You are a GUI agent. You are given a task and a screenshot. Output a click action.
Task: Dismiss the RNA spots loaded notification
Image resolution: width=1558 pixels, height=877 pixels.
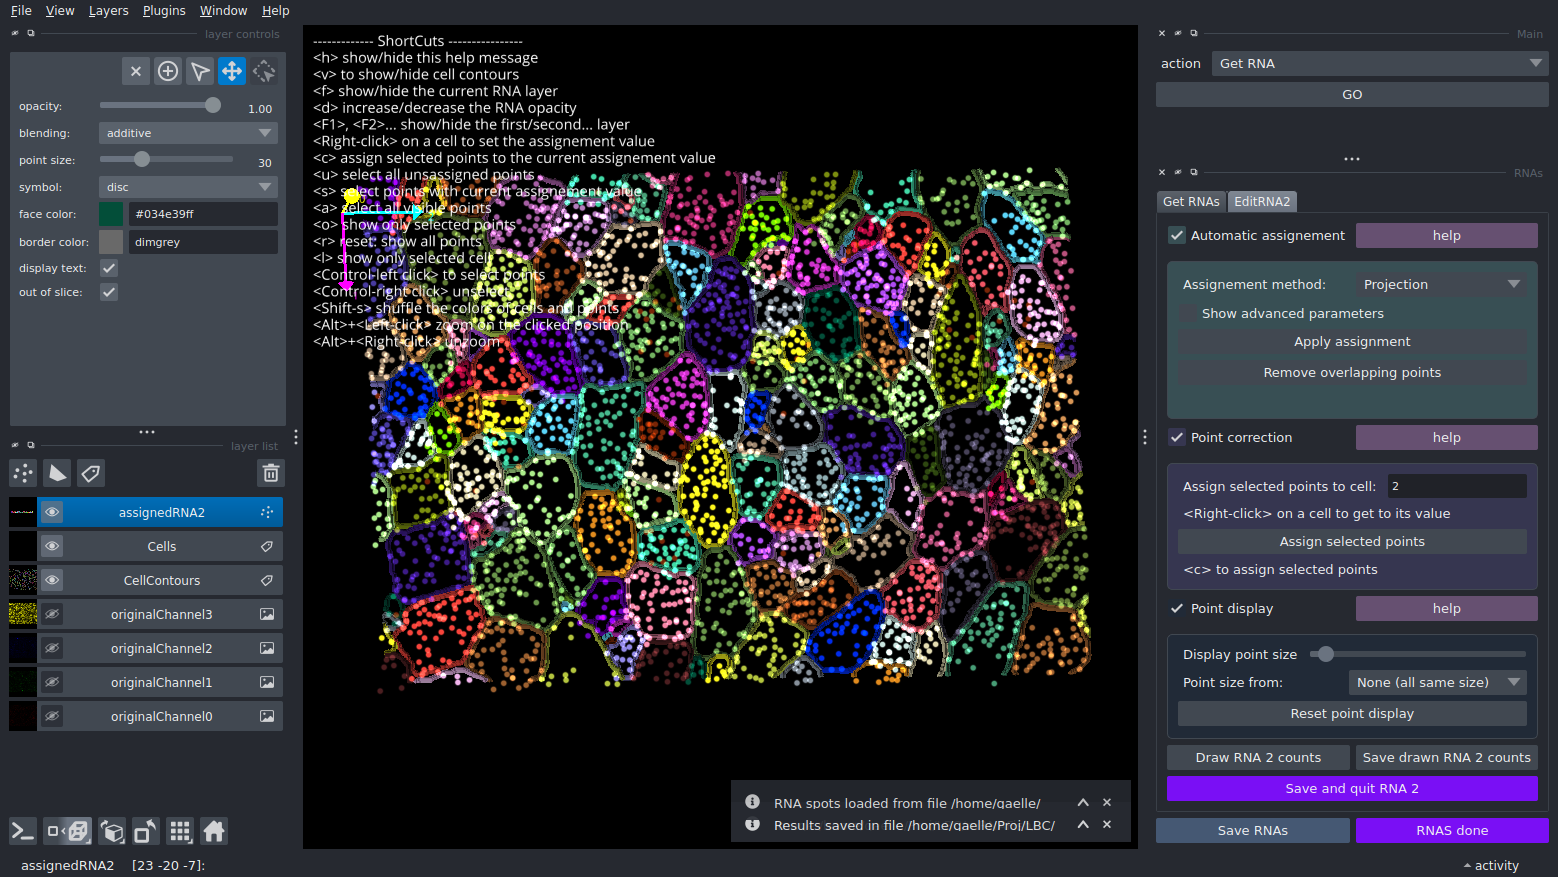click(x=1107, y=802)
